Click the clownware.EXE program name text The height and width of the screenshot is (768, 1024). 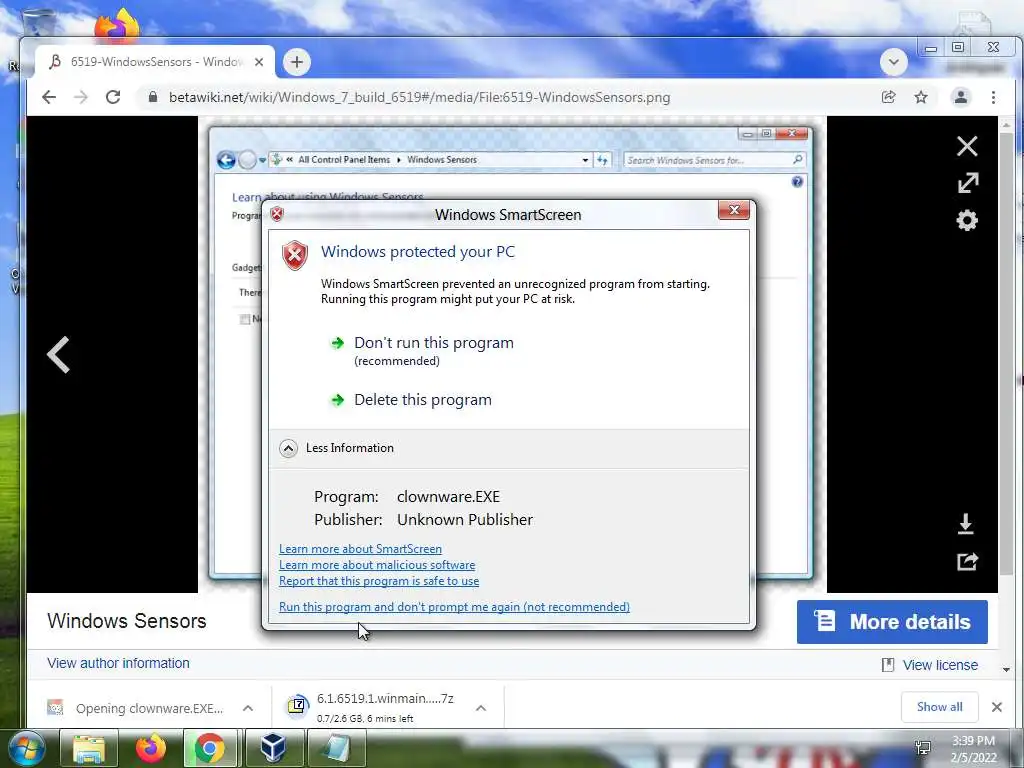pyautogui.click(x=448, y=497)
